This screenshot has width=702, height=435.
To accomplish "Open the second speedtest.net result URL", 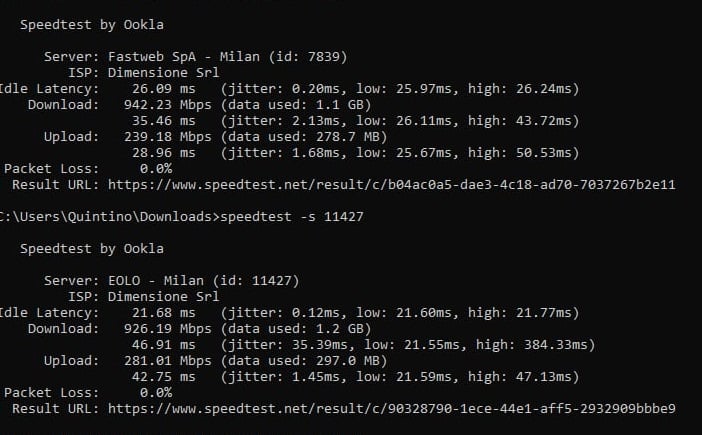I will [x=391, y=409].
